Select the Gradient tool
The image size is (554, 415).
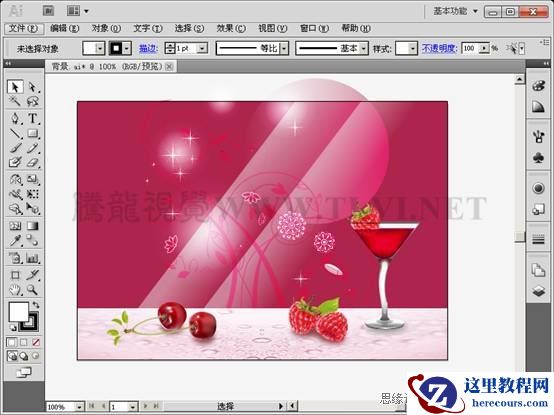coord(33,226)
